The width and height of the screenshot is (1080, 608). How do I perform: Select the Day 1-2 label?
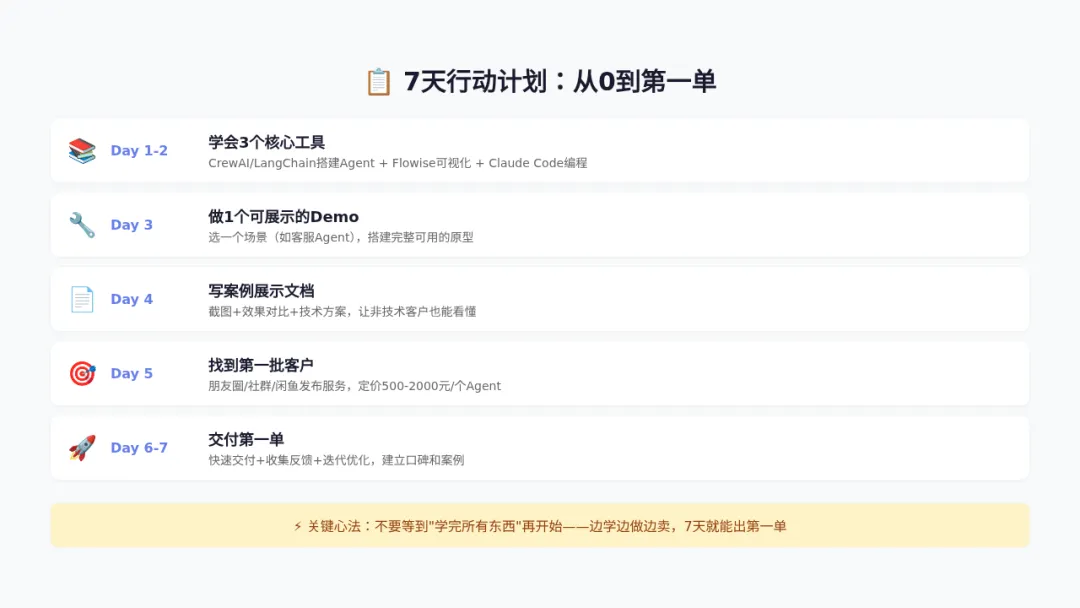click(x=139, y=151)
